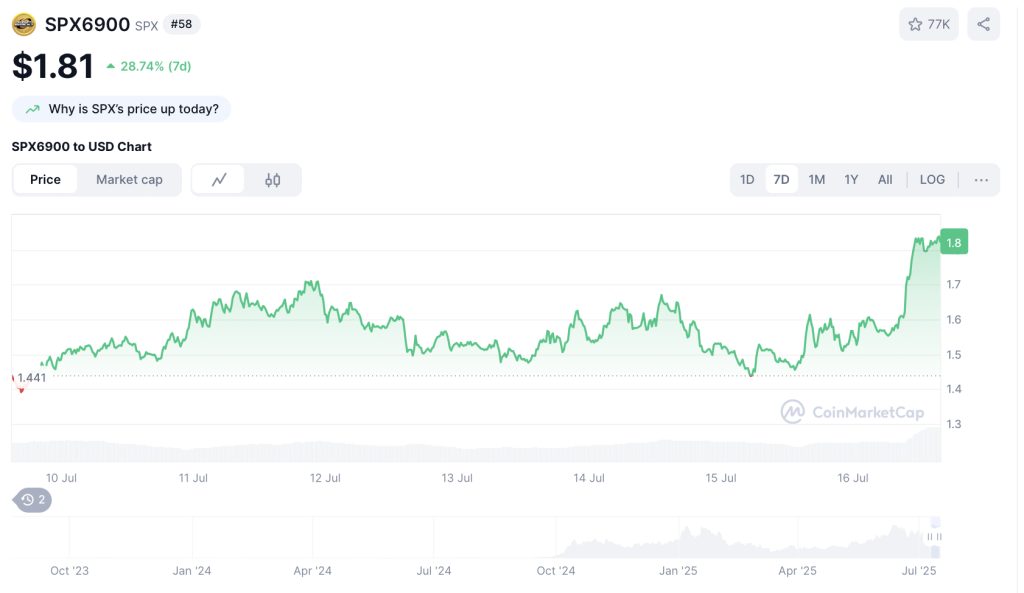Image resolution: width=1024 pixels, height=593 pixels.
Task: Click the 1.5 price axis label
Action: (x=953, y=355)
